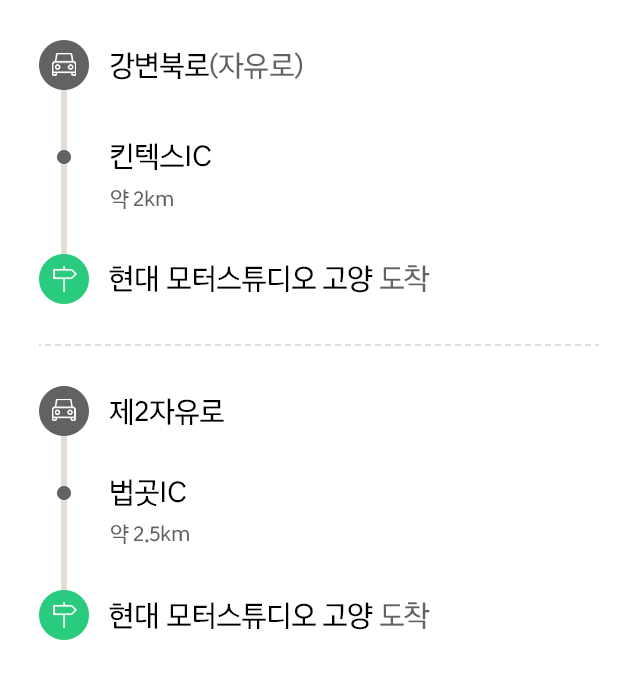Click the waypoint dot next to 법곳IC
638x679 pixels.
pos(64,493)
